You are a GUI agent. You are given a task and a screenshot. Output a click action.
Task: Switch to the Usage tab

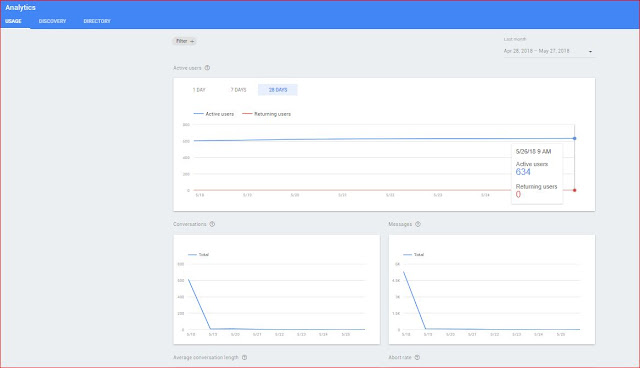point(13,21)
